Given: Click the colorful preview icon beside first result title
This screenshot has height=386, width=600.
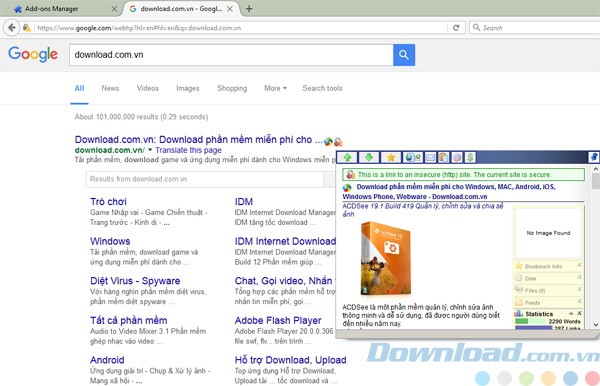Looking at the screenshot, I should [328, 142].
